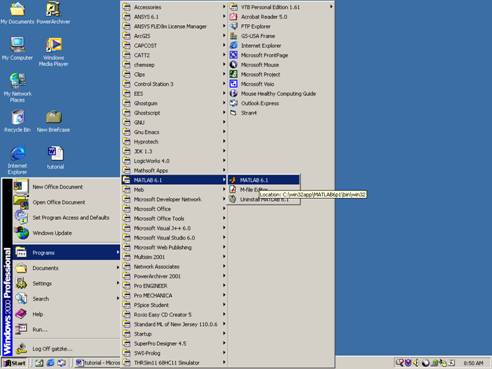Click the Help book icon
The width and height of the screenshot is (492, 369).
coord(21,314)
